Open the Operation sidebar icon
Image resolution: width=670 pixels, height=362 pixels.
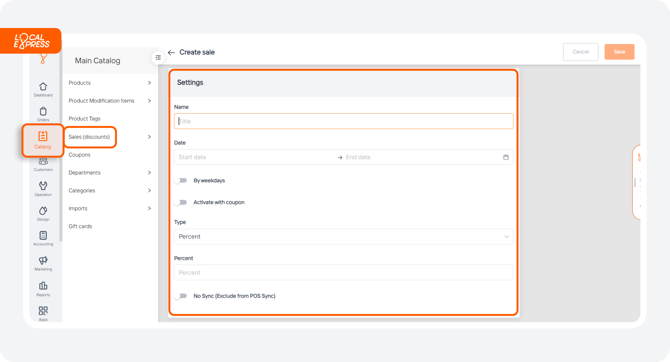43,185
